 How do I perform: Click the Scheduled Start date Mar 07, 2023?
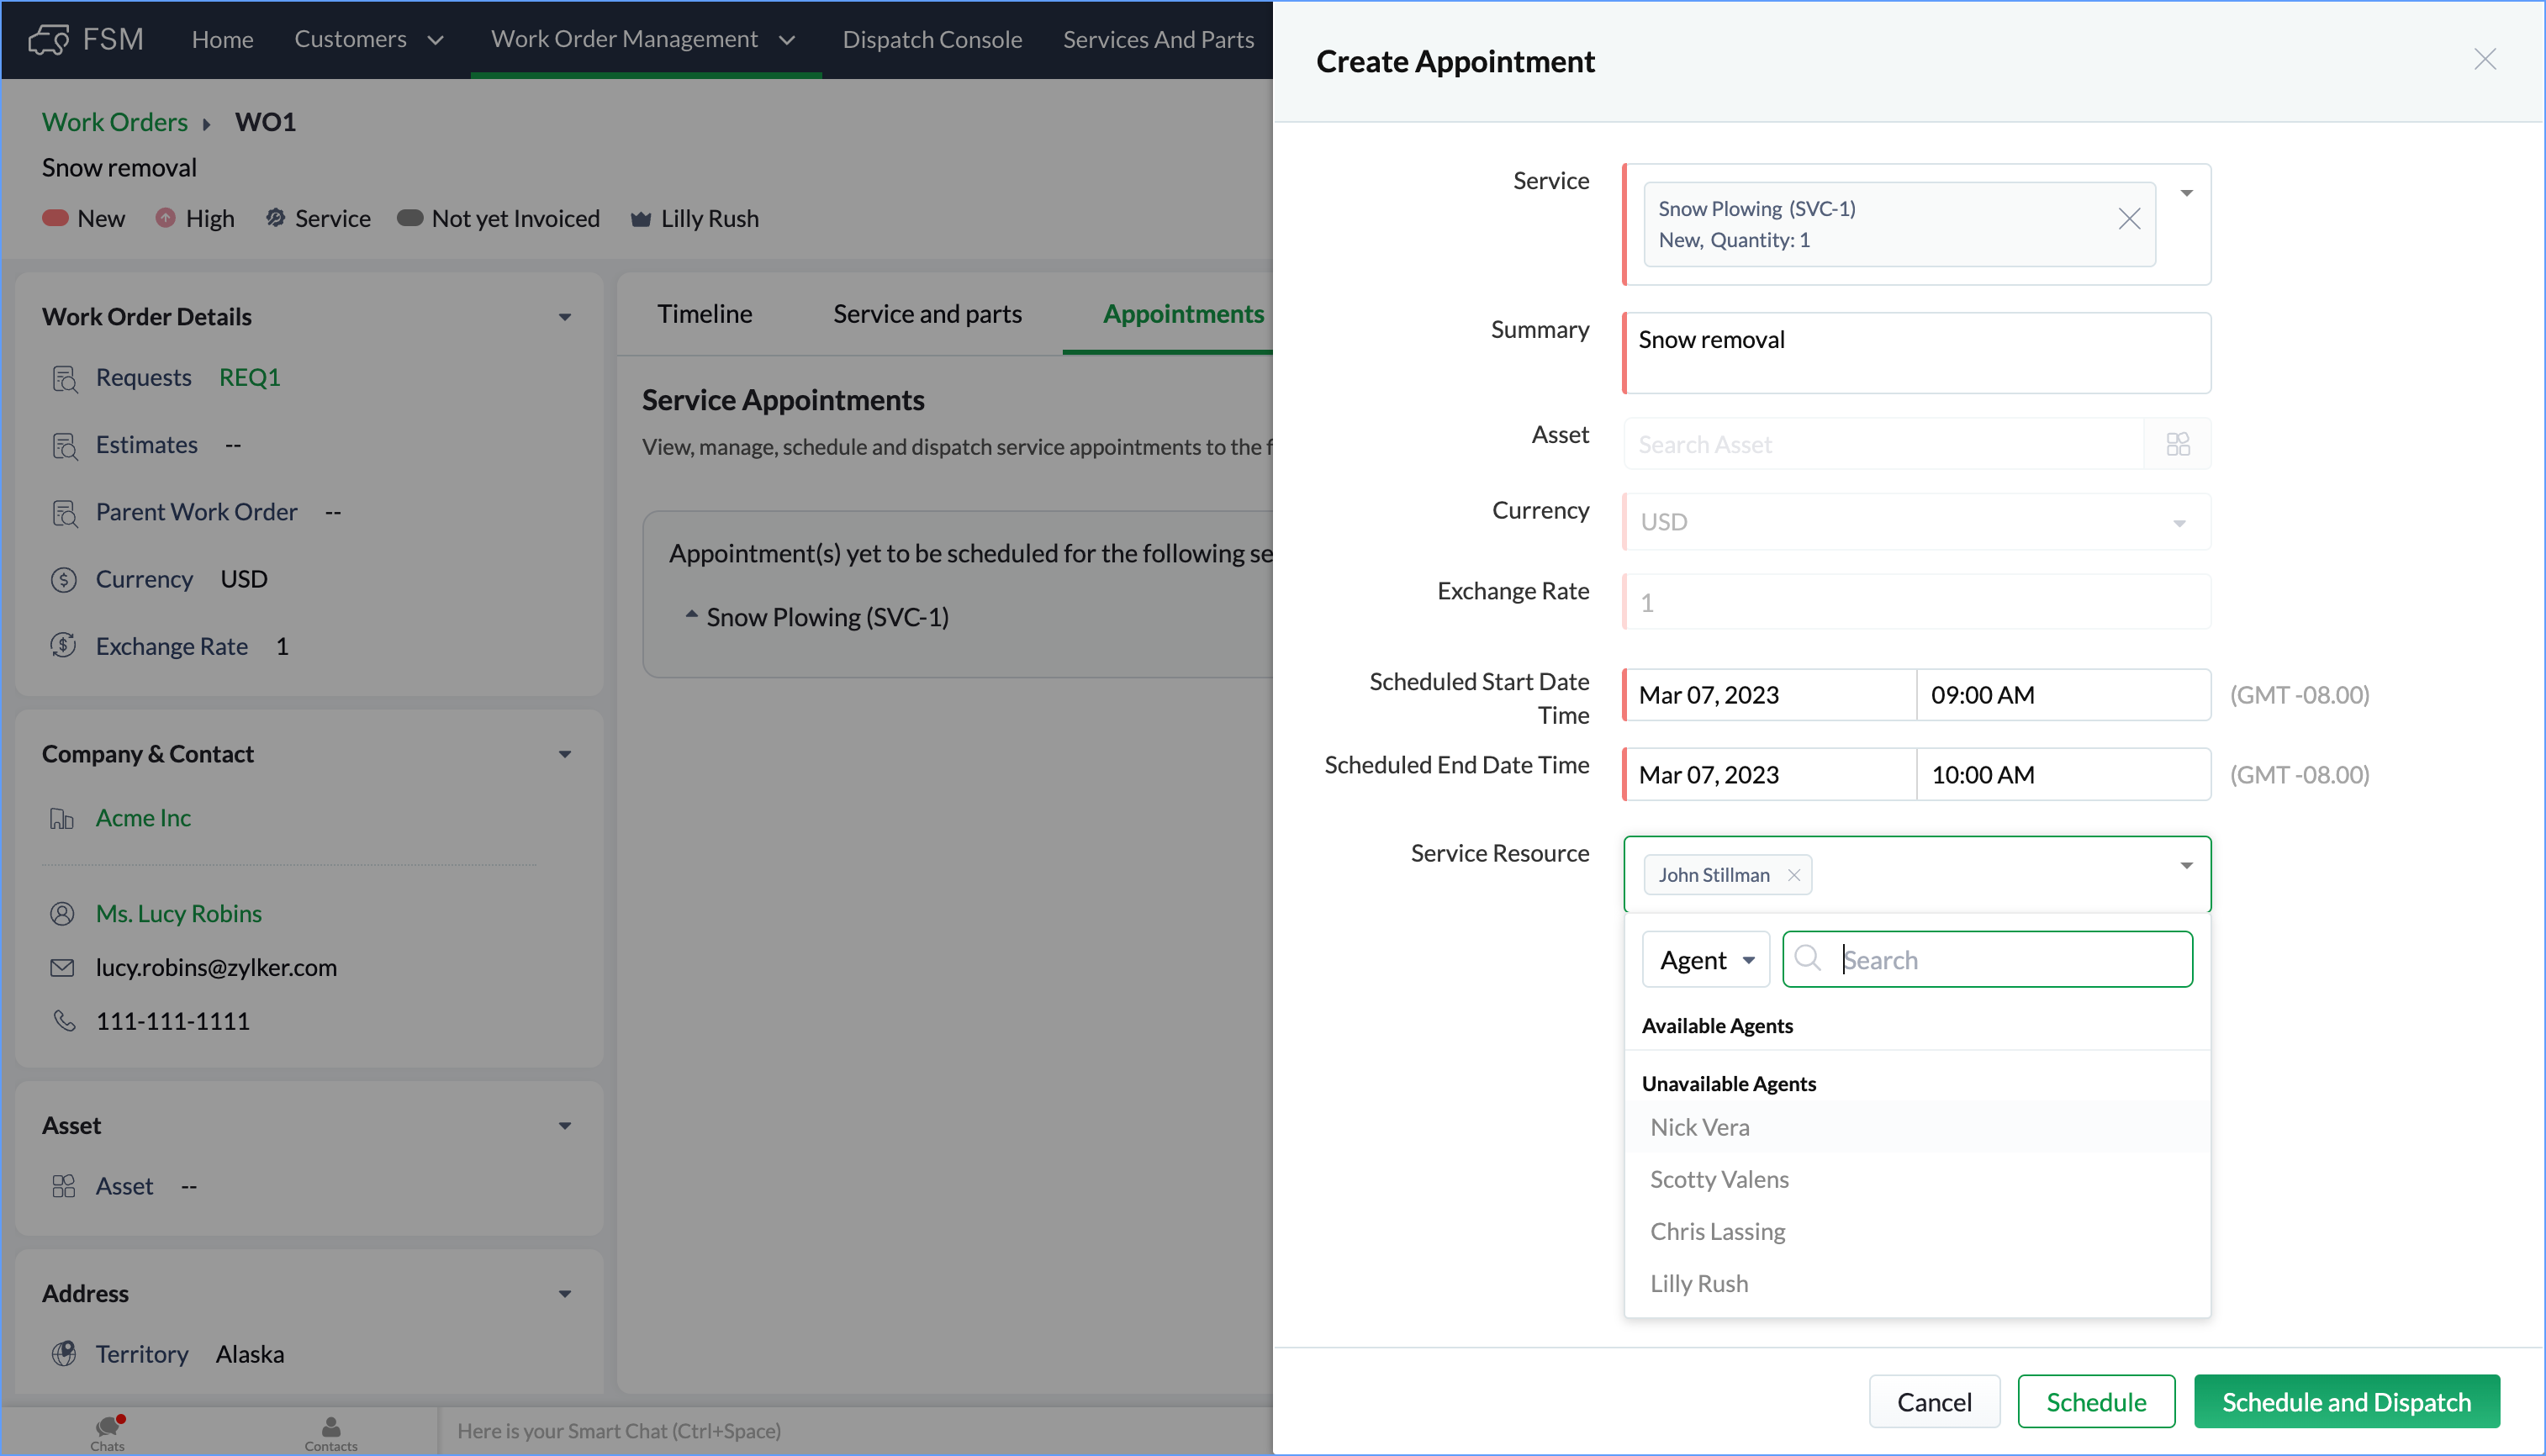(1769, 694)
